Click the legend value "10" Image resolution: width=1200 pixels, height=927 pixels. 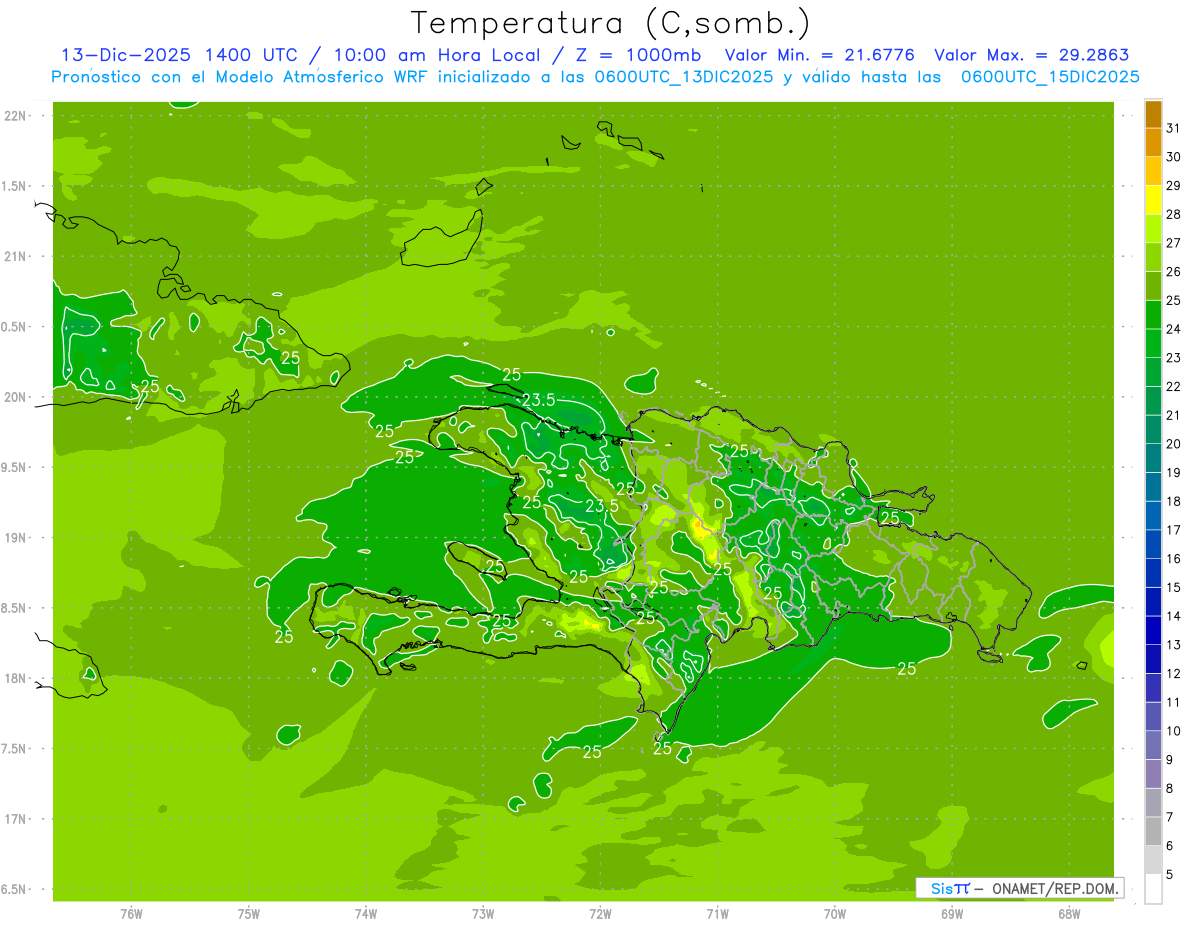[x=1174, y=731]
